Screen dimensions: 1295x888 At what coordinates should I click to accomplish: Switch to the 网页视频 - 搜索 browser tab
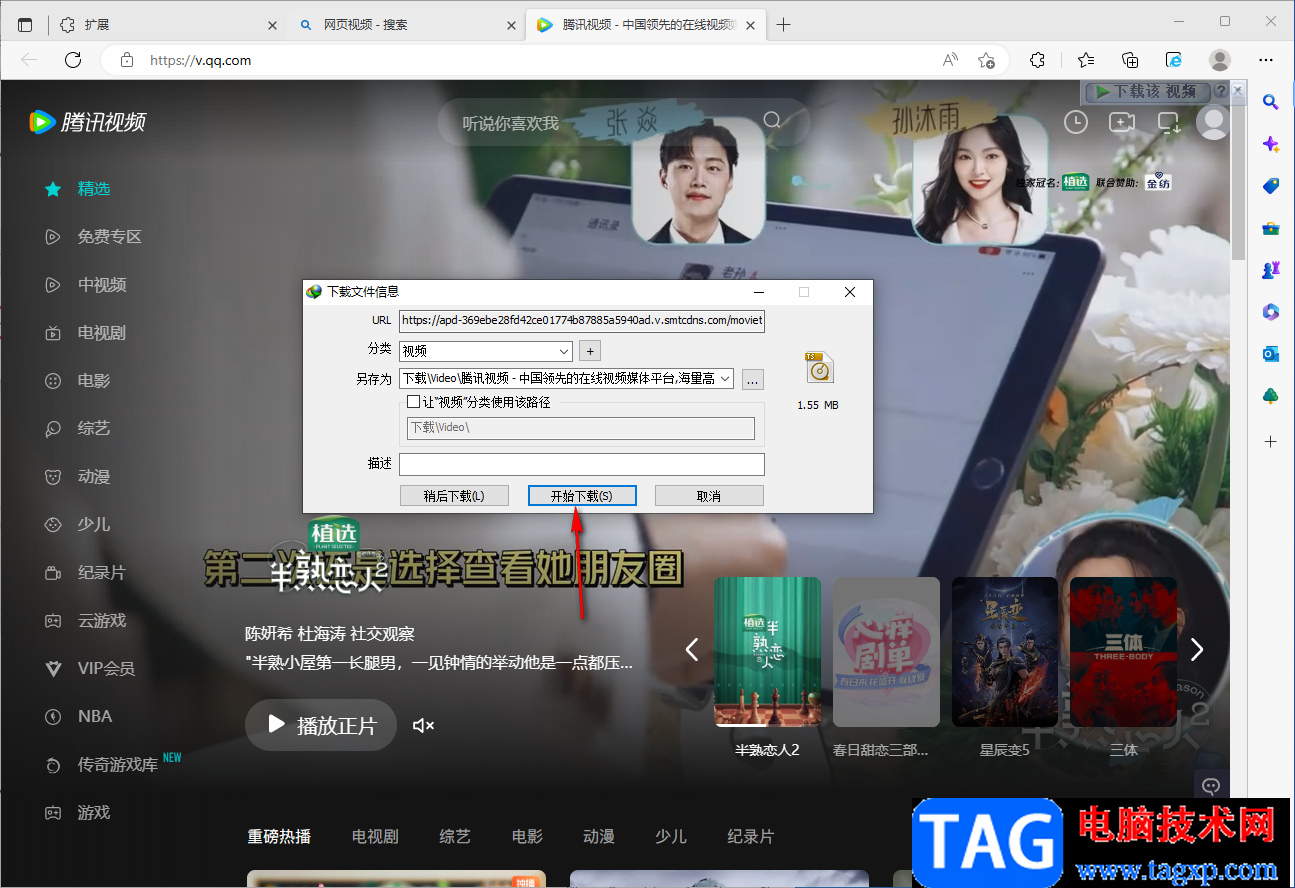click(x=407, y=25)
